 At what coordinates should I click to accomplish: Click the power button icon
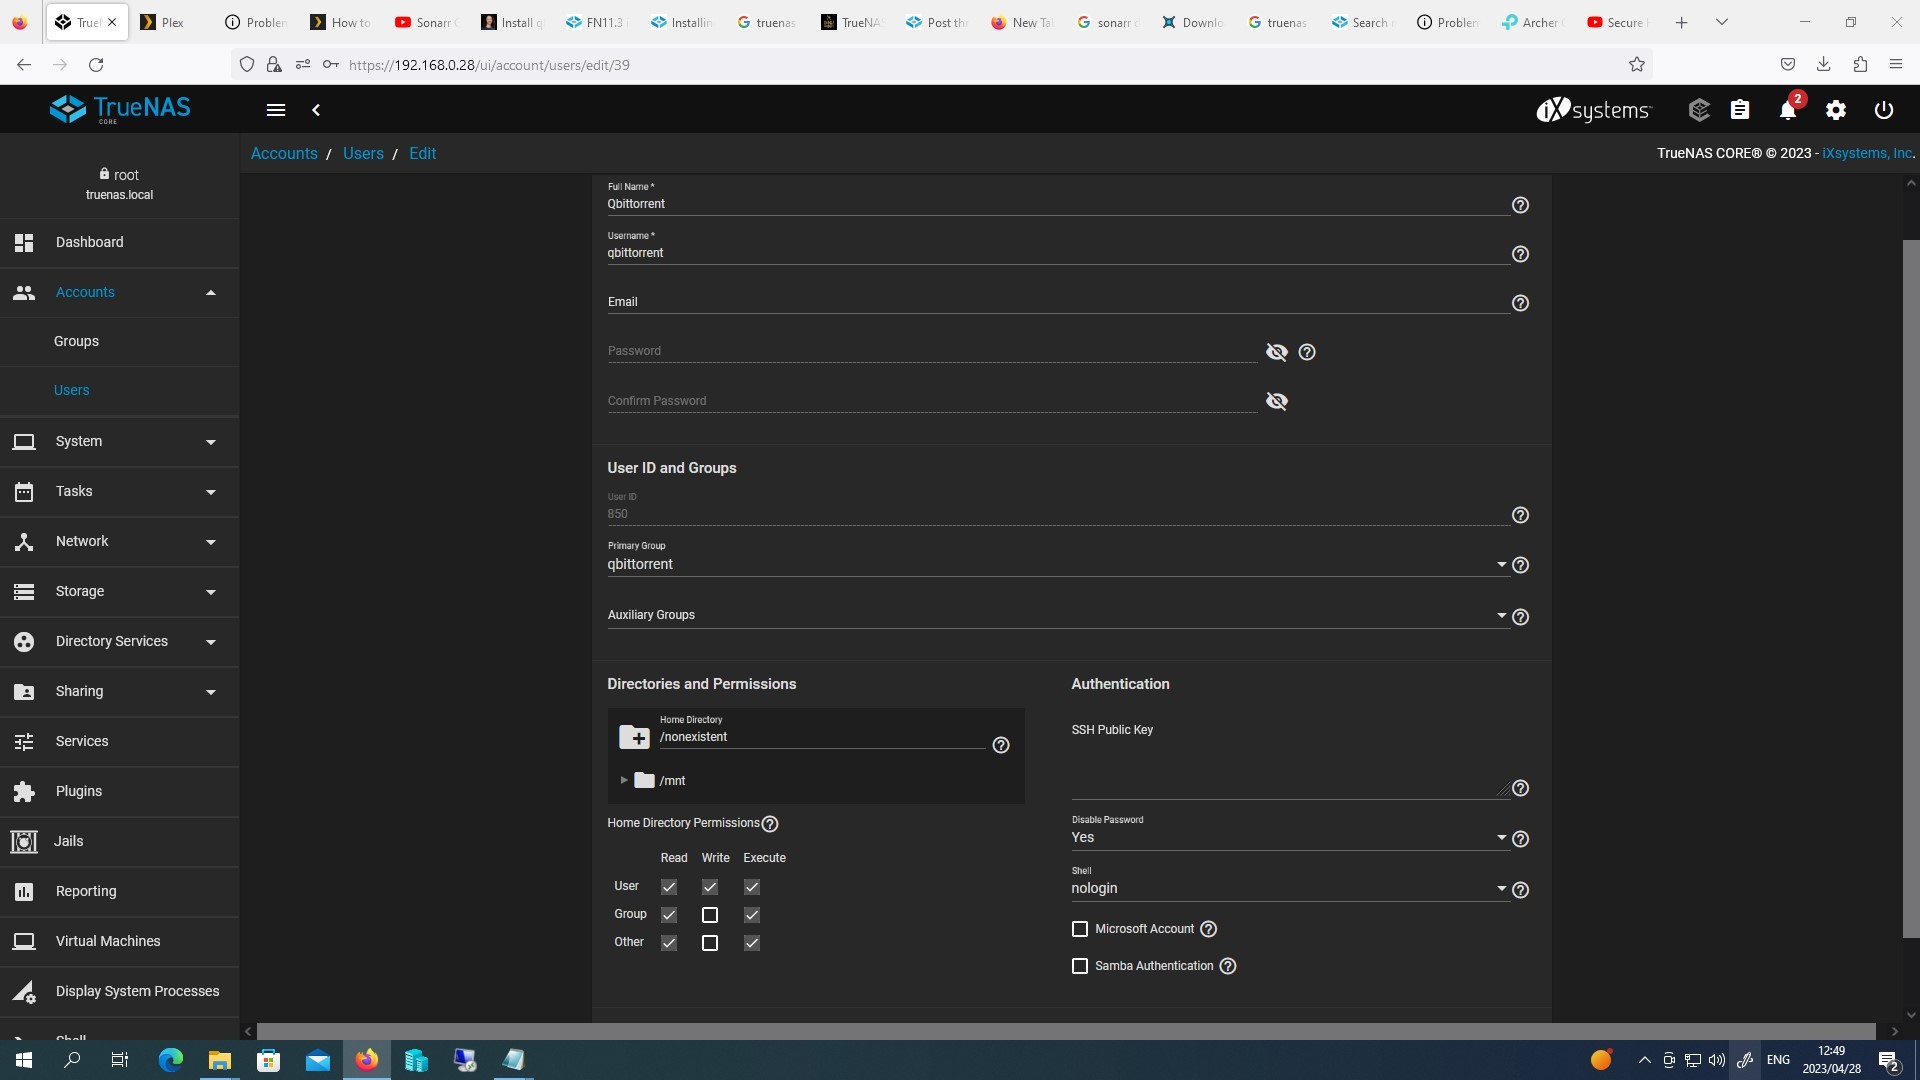click(x=1883, y=110)
